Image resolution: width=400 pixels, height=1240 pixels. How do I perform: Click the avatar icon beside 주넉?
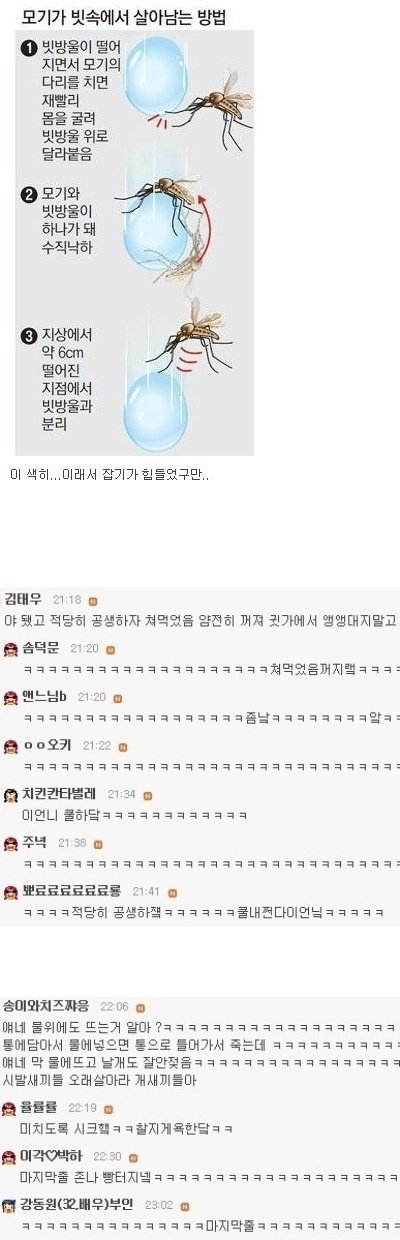click(10, 842)
